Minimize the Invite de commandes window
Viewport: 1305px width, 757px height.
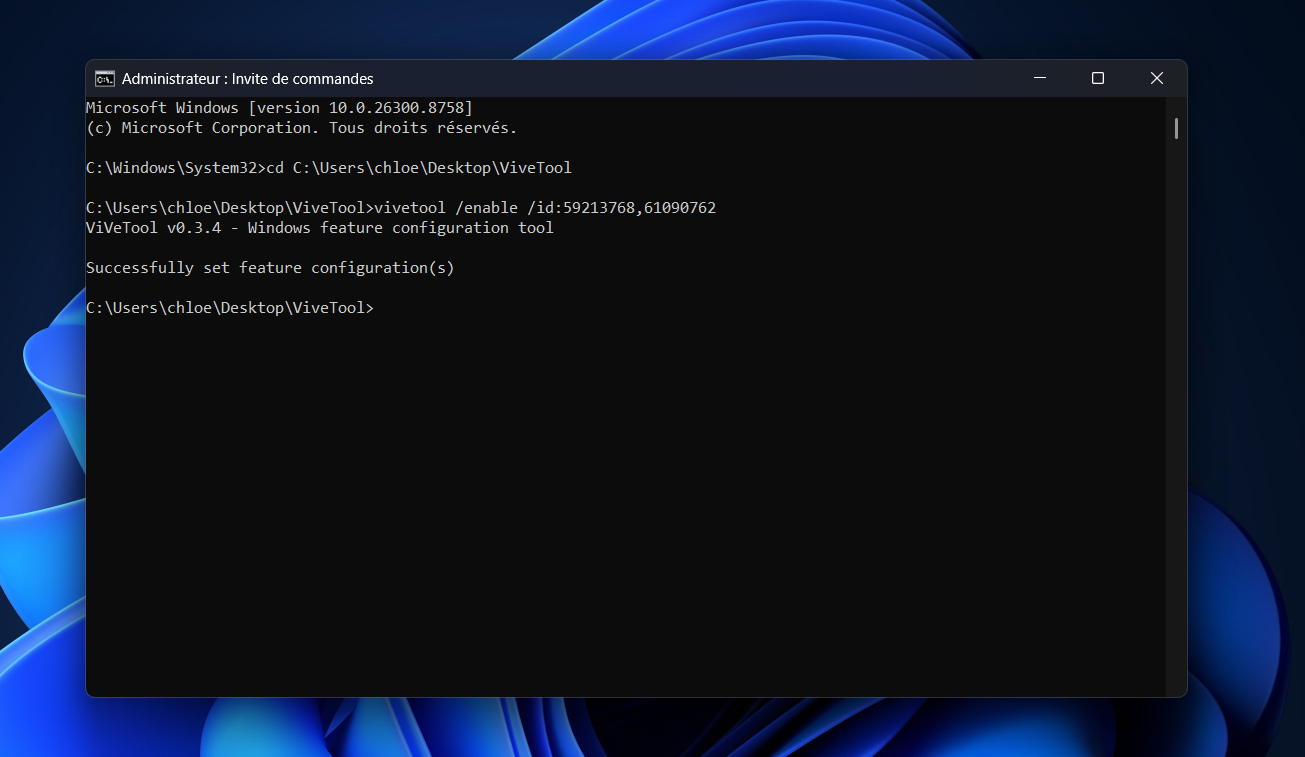click(1039, 78)
